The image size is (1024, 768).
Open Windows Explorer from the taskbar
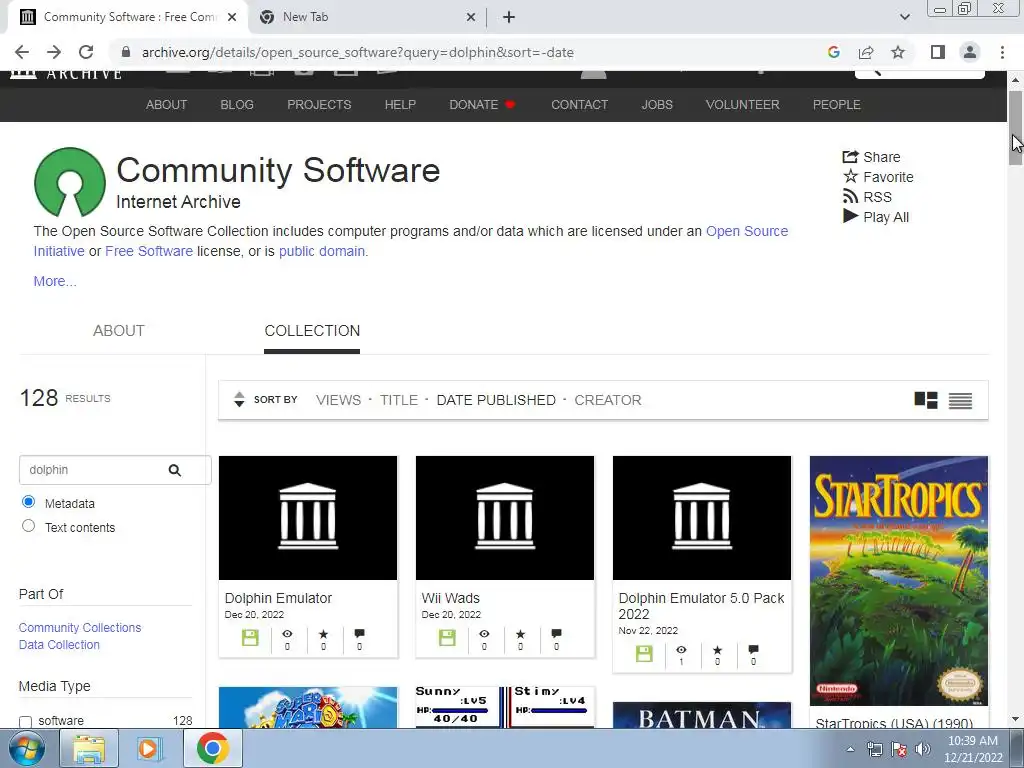pos(89,748)
